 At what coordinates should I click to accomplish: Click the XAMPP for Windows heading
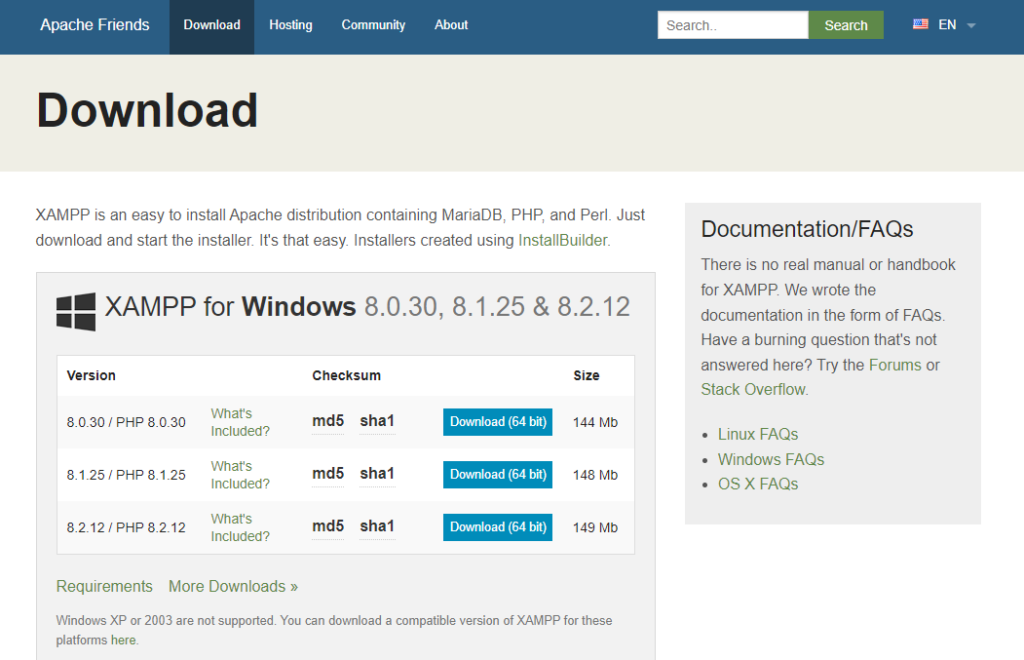tap(367, 307)
